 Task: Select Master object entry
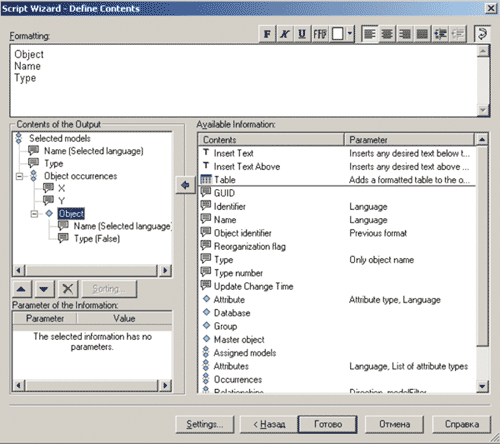(x=239, y=340)
